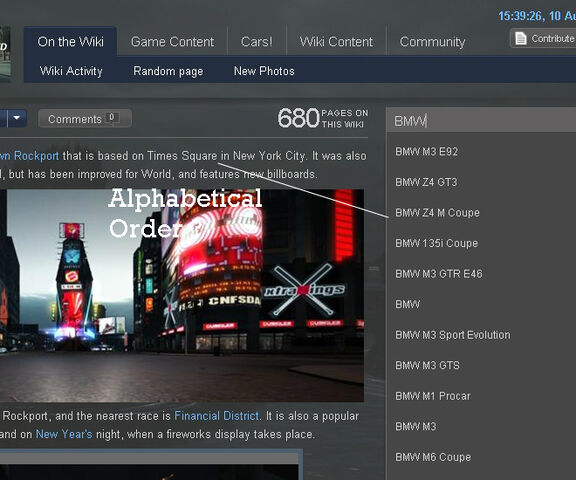Viewport: 576px width, 480px height.
Task: Open the edit dropdown arrow beside Comments
Action: click(17, 118)
